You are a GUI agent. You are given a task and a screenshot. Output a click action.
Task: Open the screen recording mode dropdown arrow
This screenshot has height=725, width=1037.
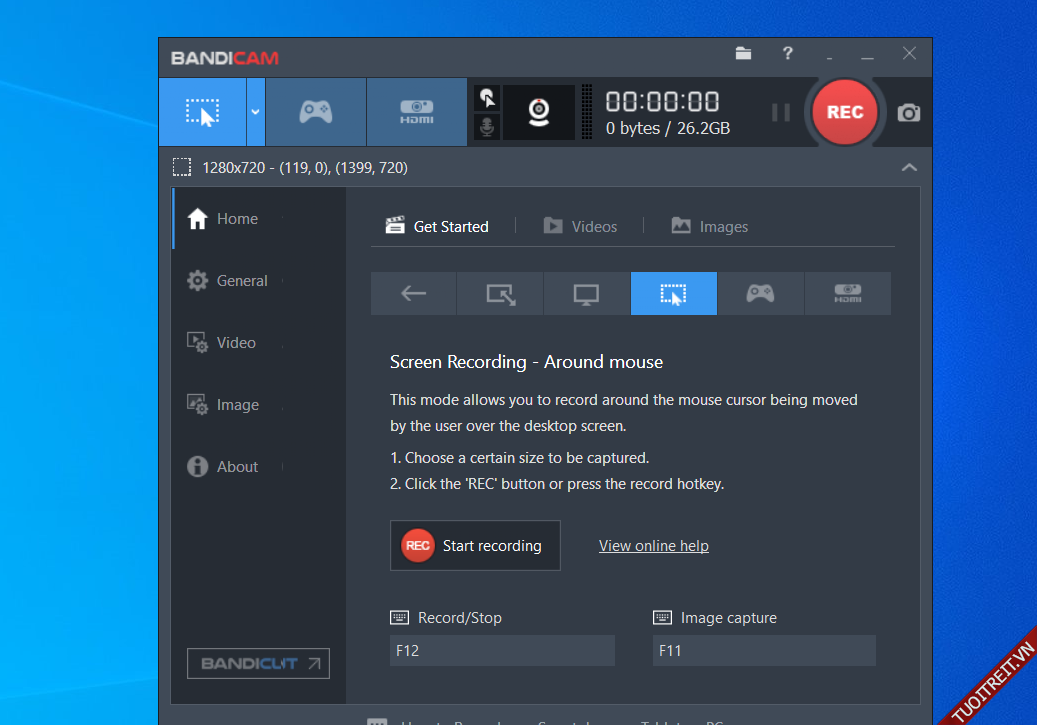click(255, 112)
